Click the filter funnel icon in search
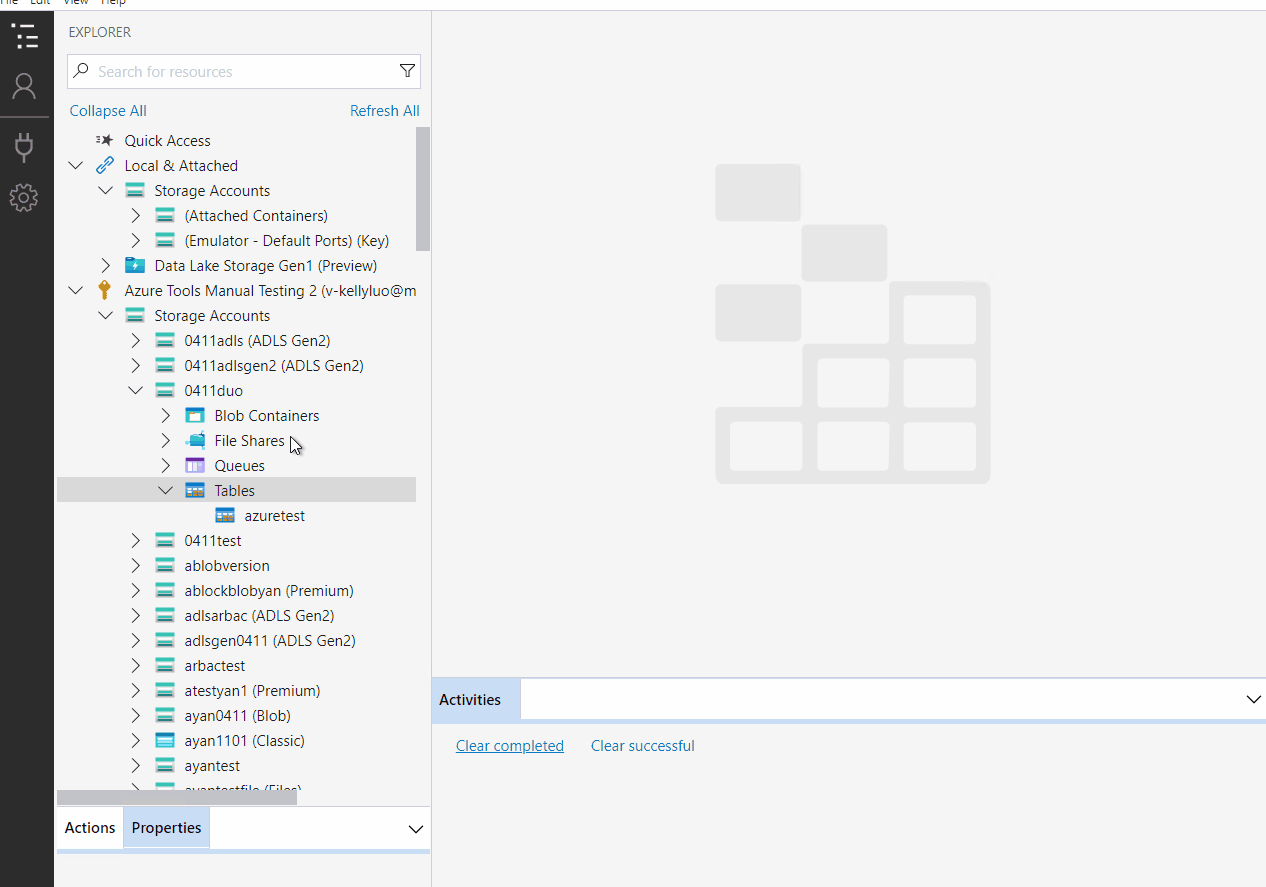Image resolution: width=1266 pixels, height=887 pixels. (407, 71)
